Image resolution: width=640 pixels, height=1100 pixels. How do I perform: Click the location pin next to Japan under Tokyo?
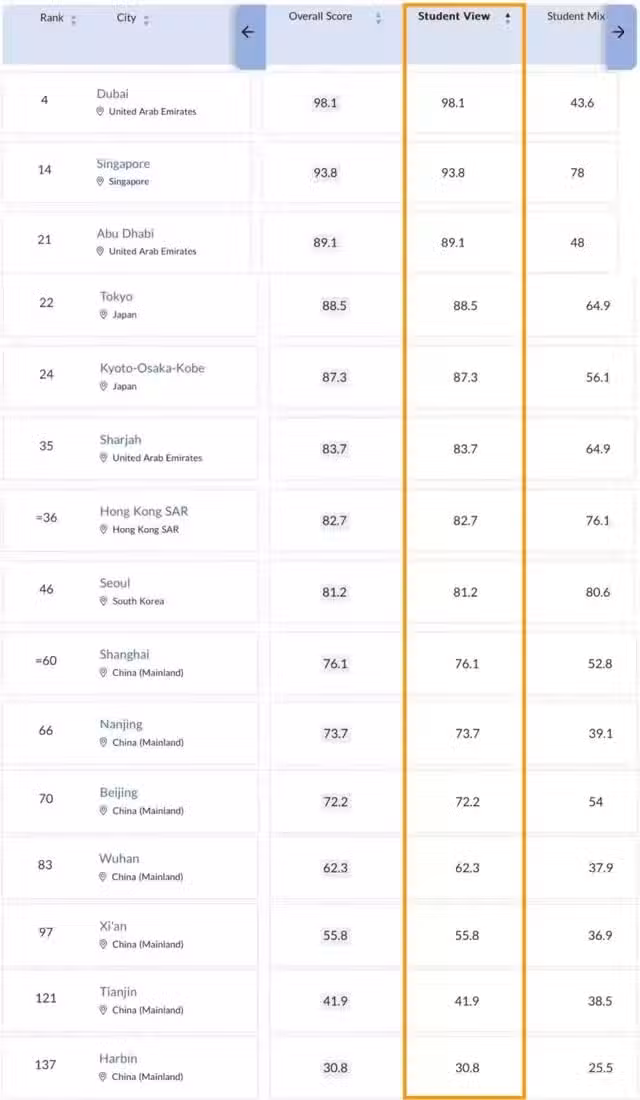[x=104, y=315]
